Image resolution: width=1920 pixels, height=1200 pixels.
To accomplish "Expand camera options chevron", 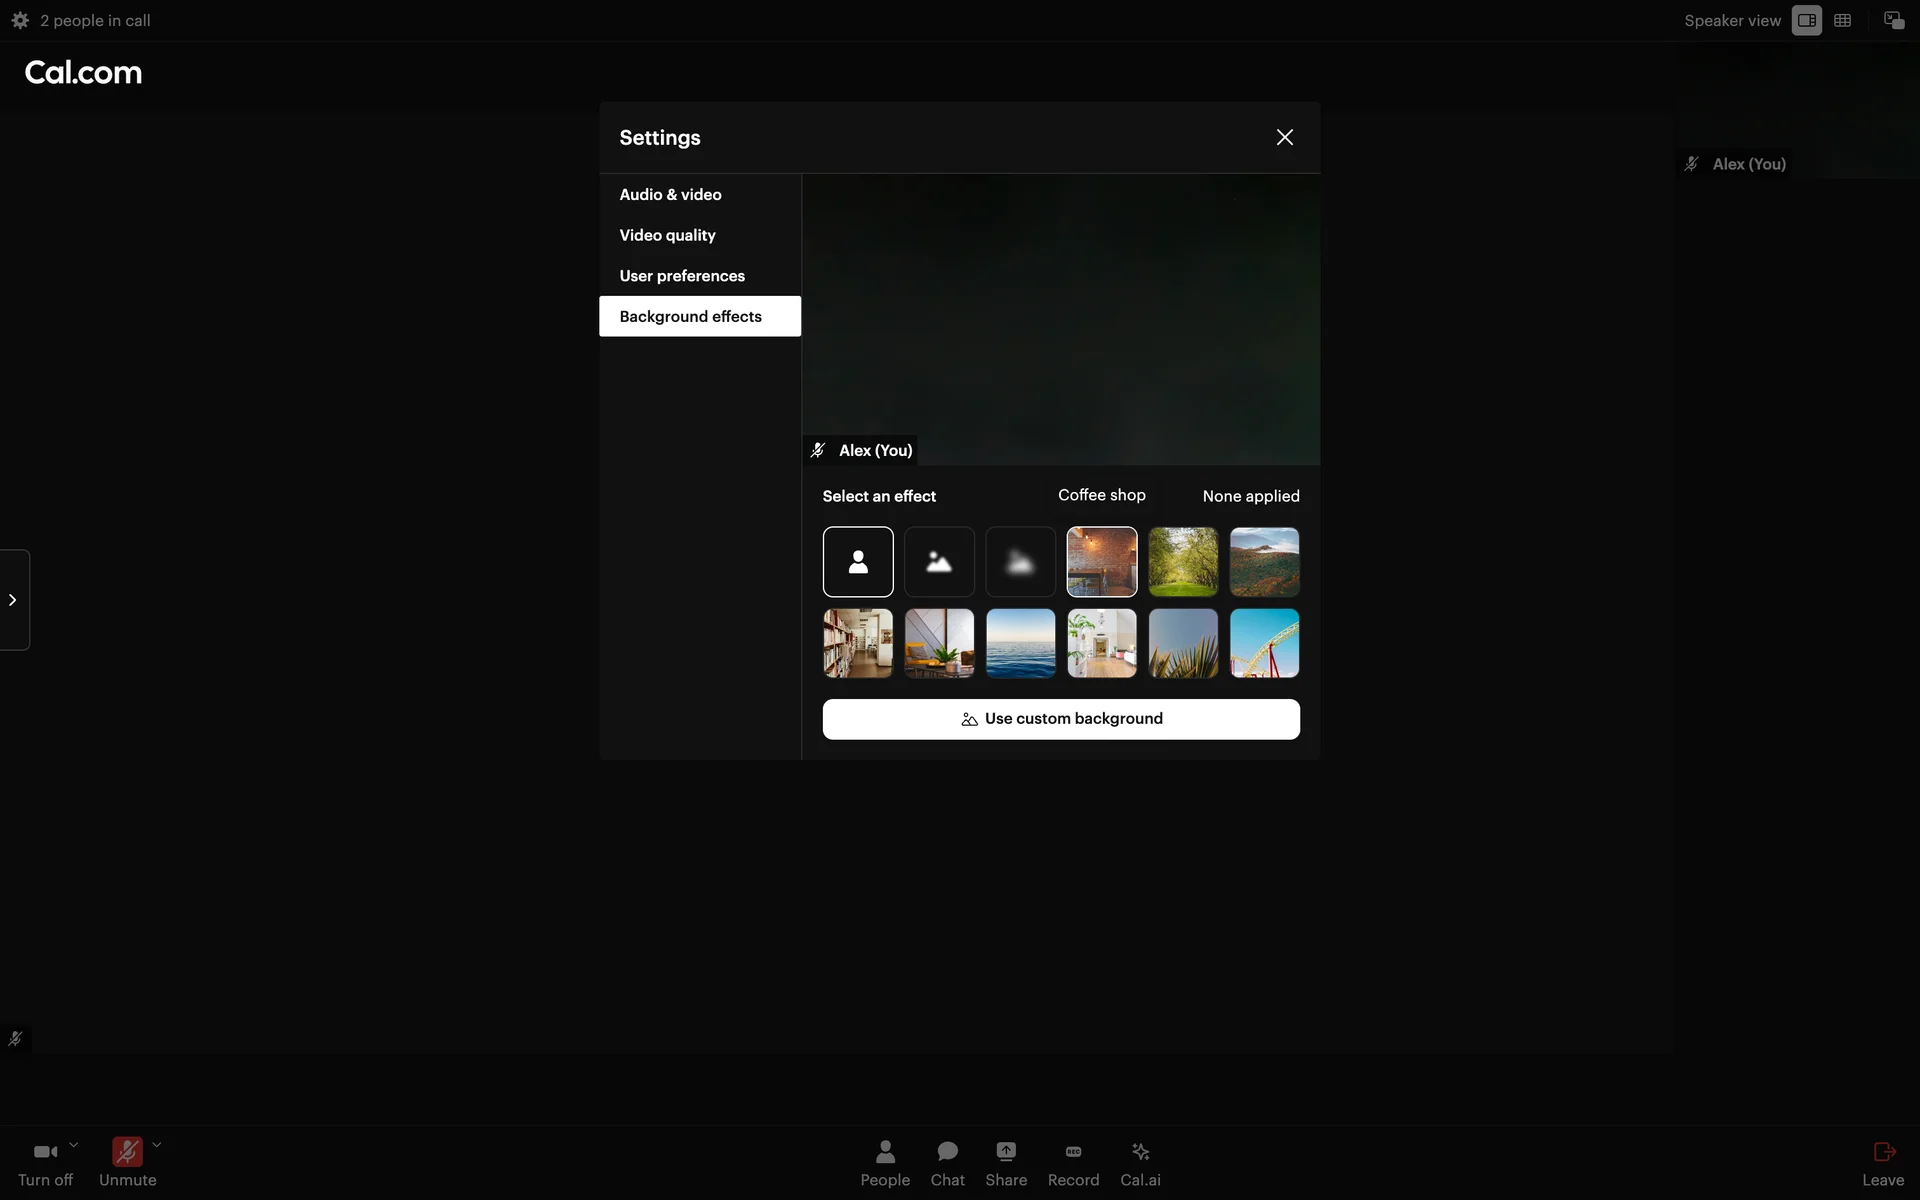I will click(x=73, y=1146).
